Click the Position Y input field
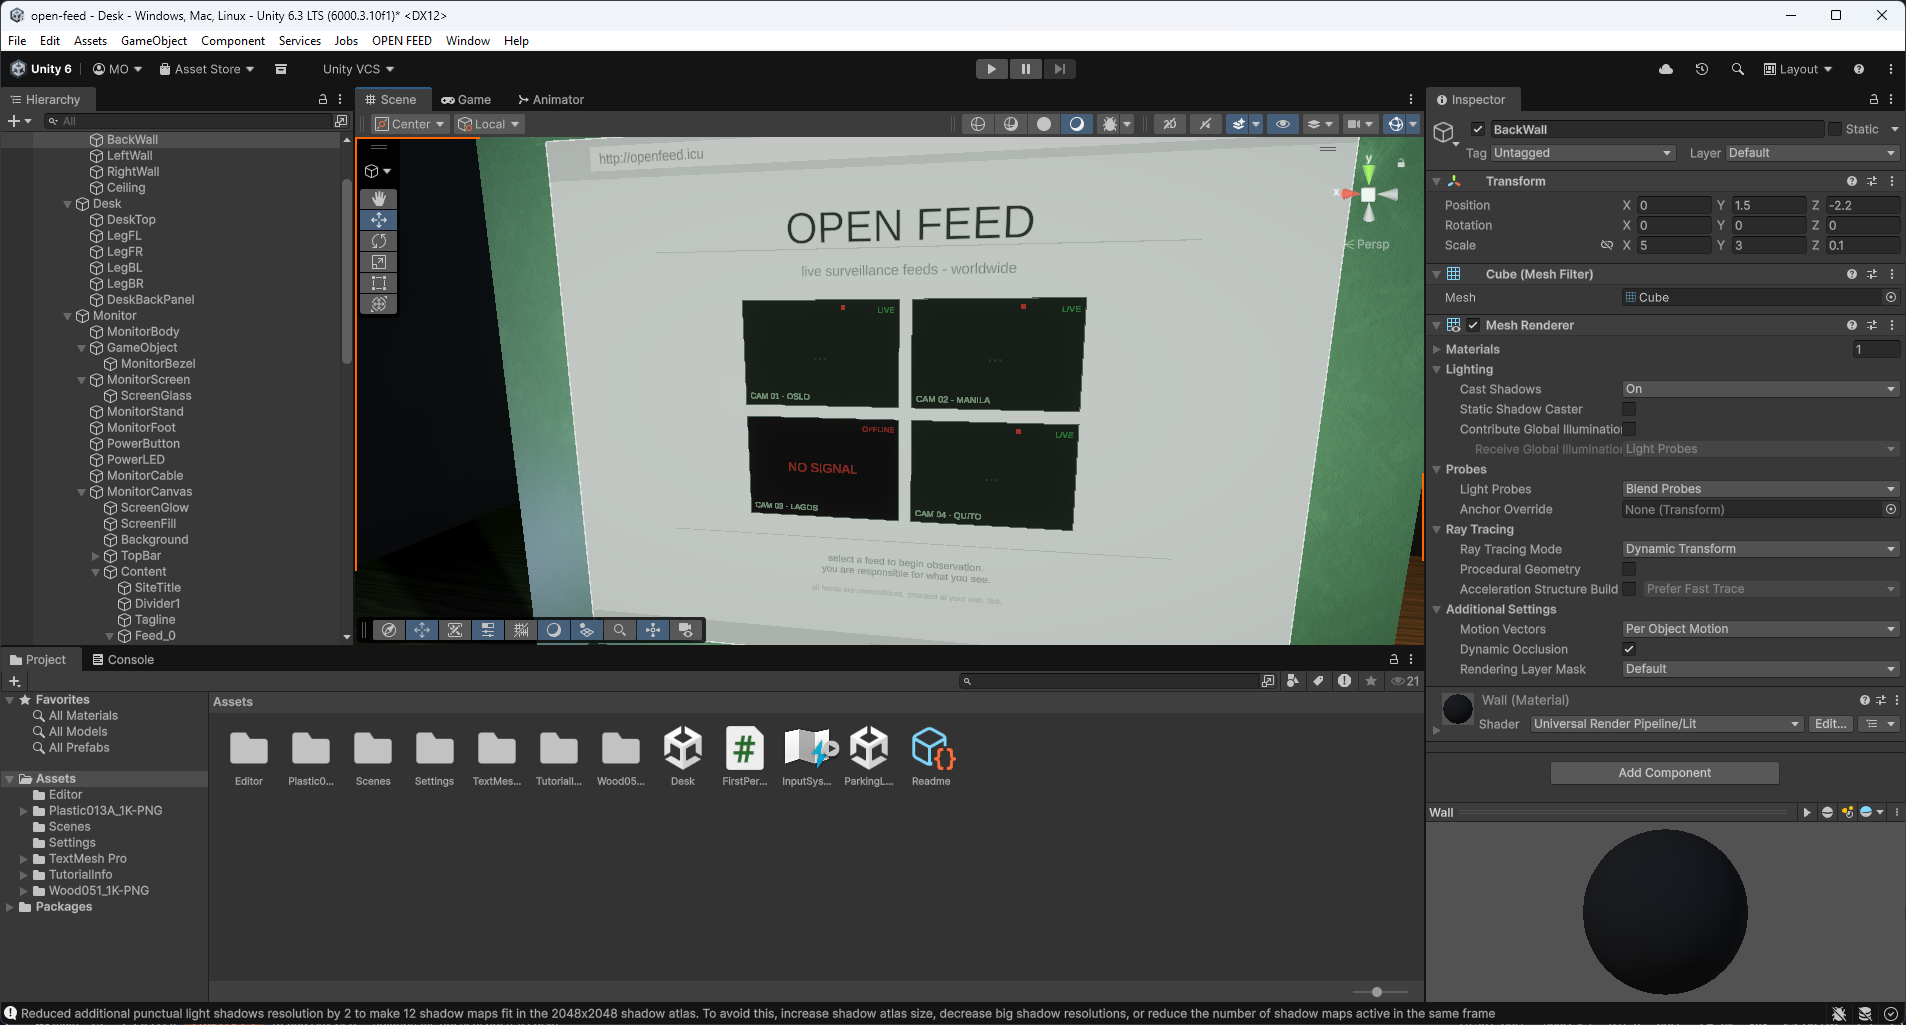1906x1025 pixels. tap(1768, 205)
